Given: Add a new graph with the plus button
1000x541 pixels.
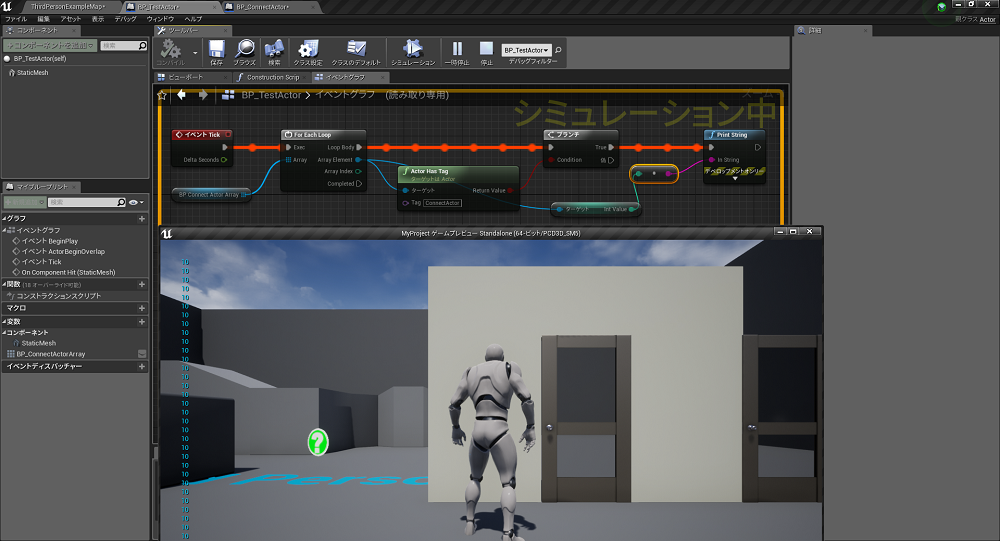Looking at the screenshot, I should tap(142, 219).
